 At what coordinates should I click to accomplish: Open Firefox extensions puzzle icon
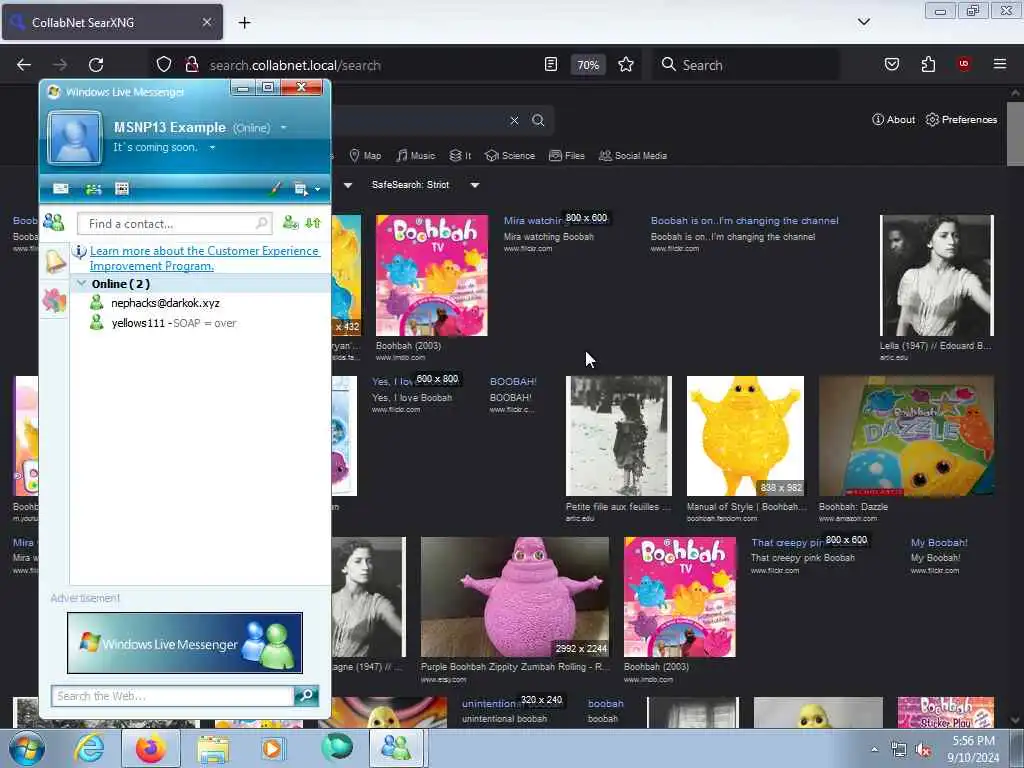tap(928, 64)
